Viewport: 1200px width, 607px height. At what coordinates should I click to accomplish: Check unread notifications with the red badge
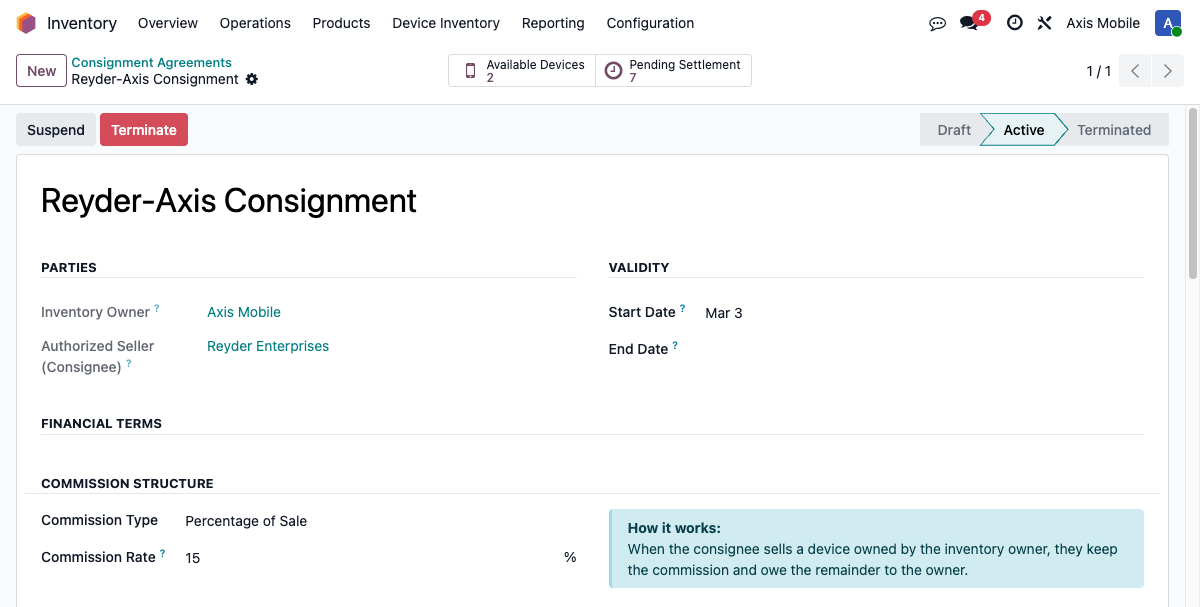coord(967,23)
